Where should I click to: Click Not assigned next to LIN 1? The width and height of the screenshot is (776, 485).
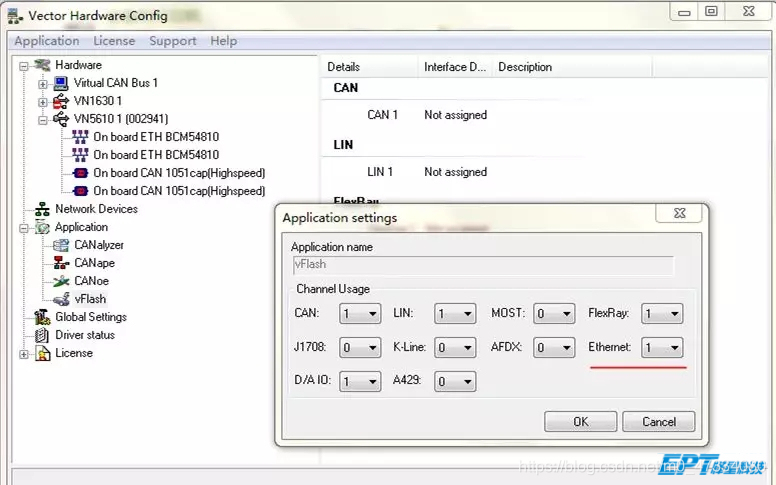point(456,172)
